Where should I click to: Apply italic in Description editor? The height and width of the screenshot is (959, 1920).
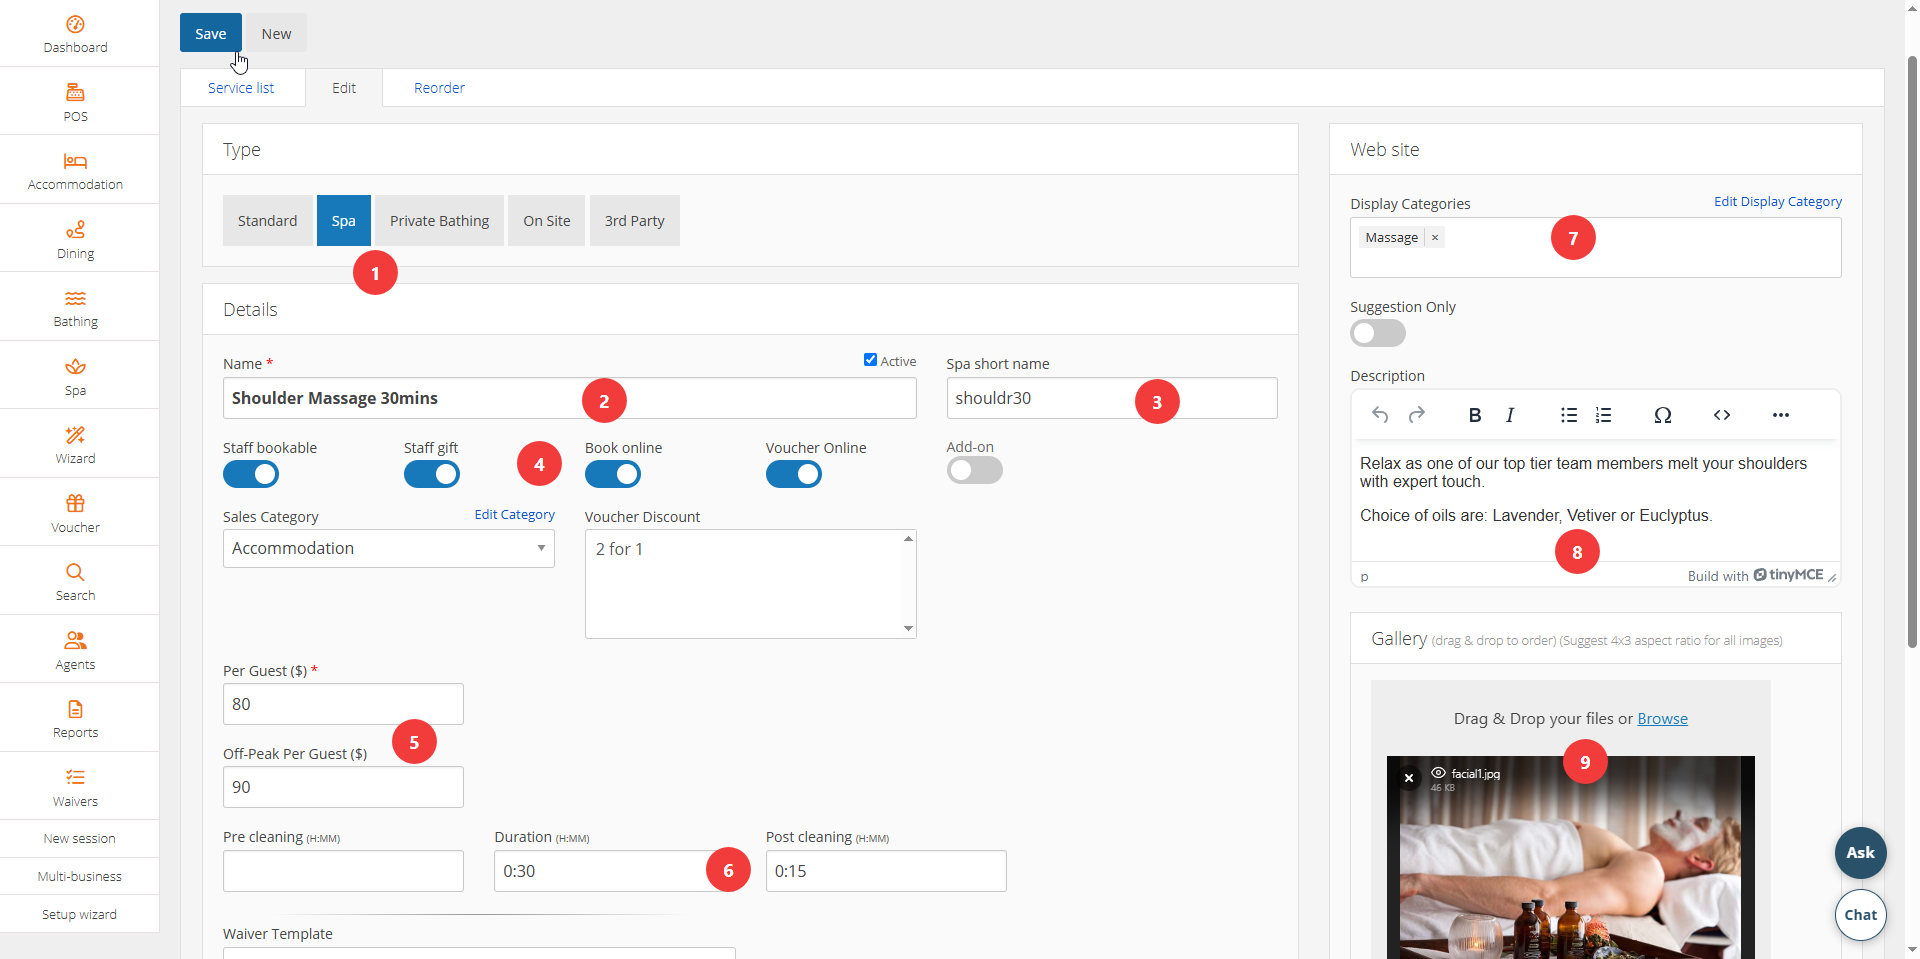pyautogui.click(x=1510, y=415)
